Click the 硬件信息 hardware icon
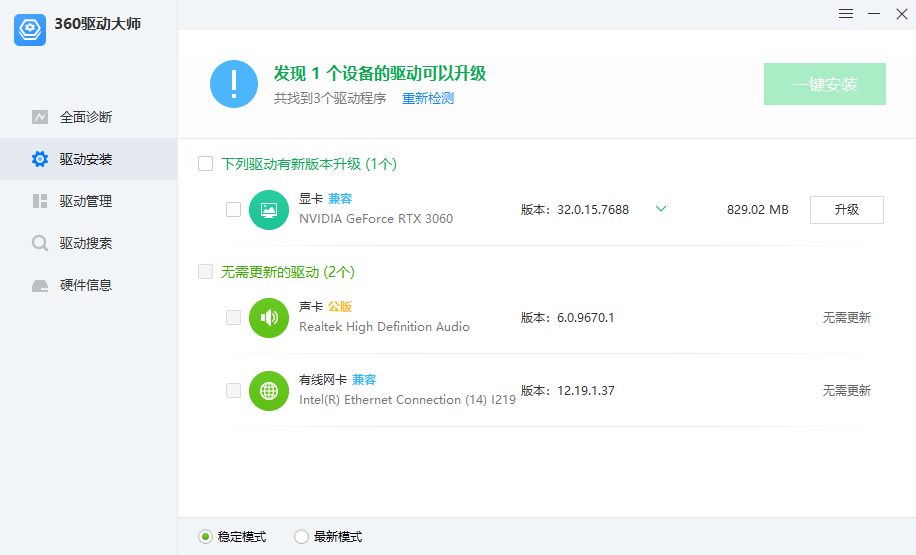Screen dimensions: 916x555 [40, 285]
